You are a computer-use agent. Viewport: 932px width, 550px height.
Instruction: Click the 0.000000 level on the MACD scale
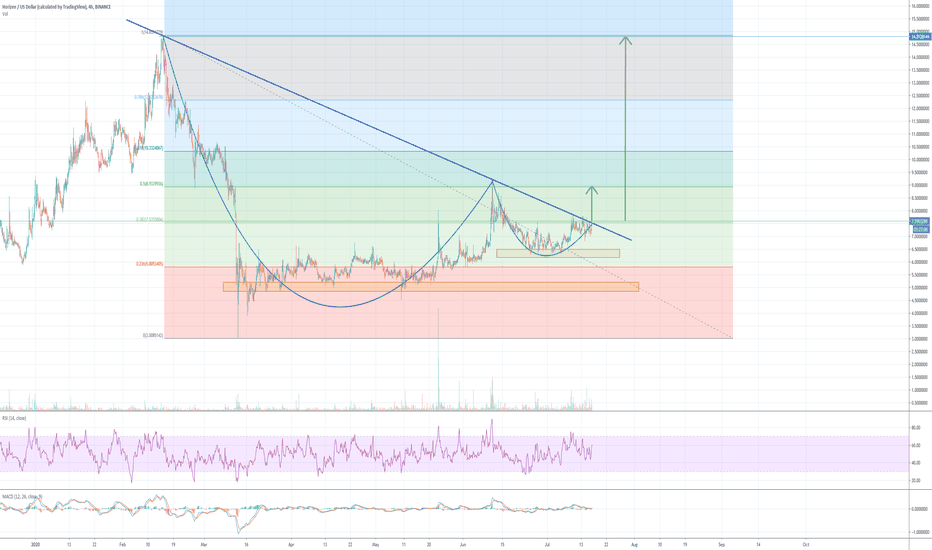coord(920,509)
